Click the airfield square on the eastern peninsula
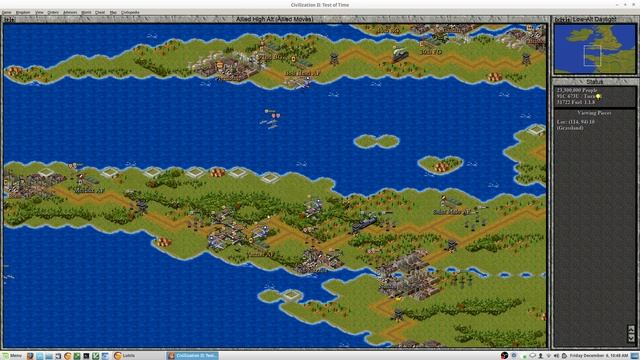 pos(536,130)
